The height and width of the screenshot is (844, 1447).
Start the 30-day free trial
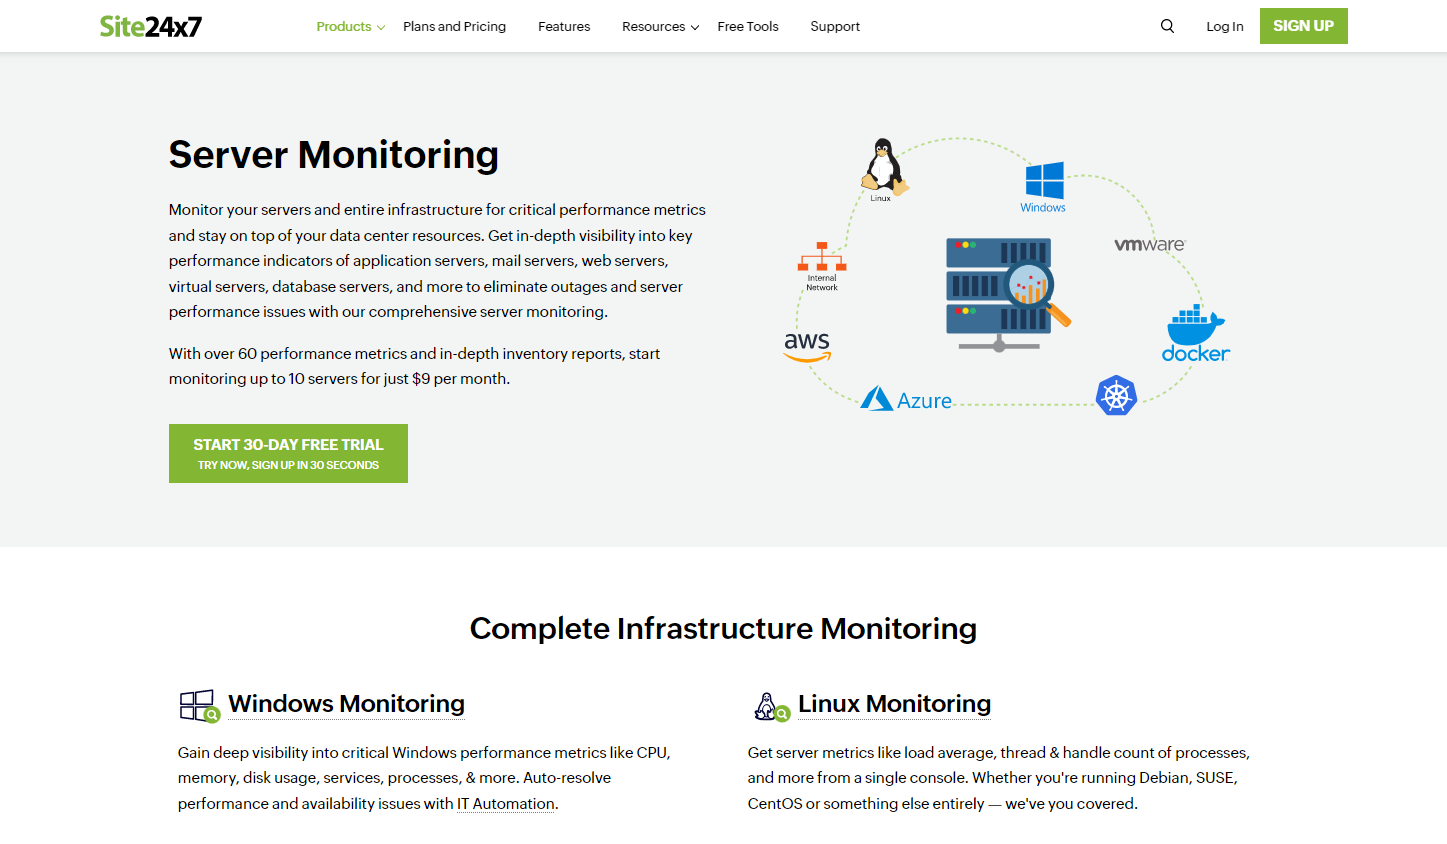[288, 454]
